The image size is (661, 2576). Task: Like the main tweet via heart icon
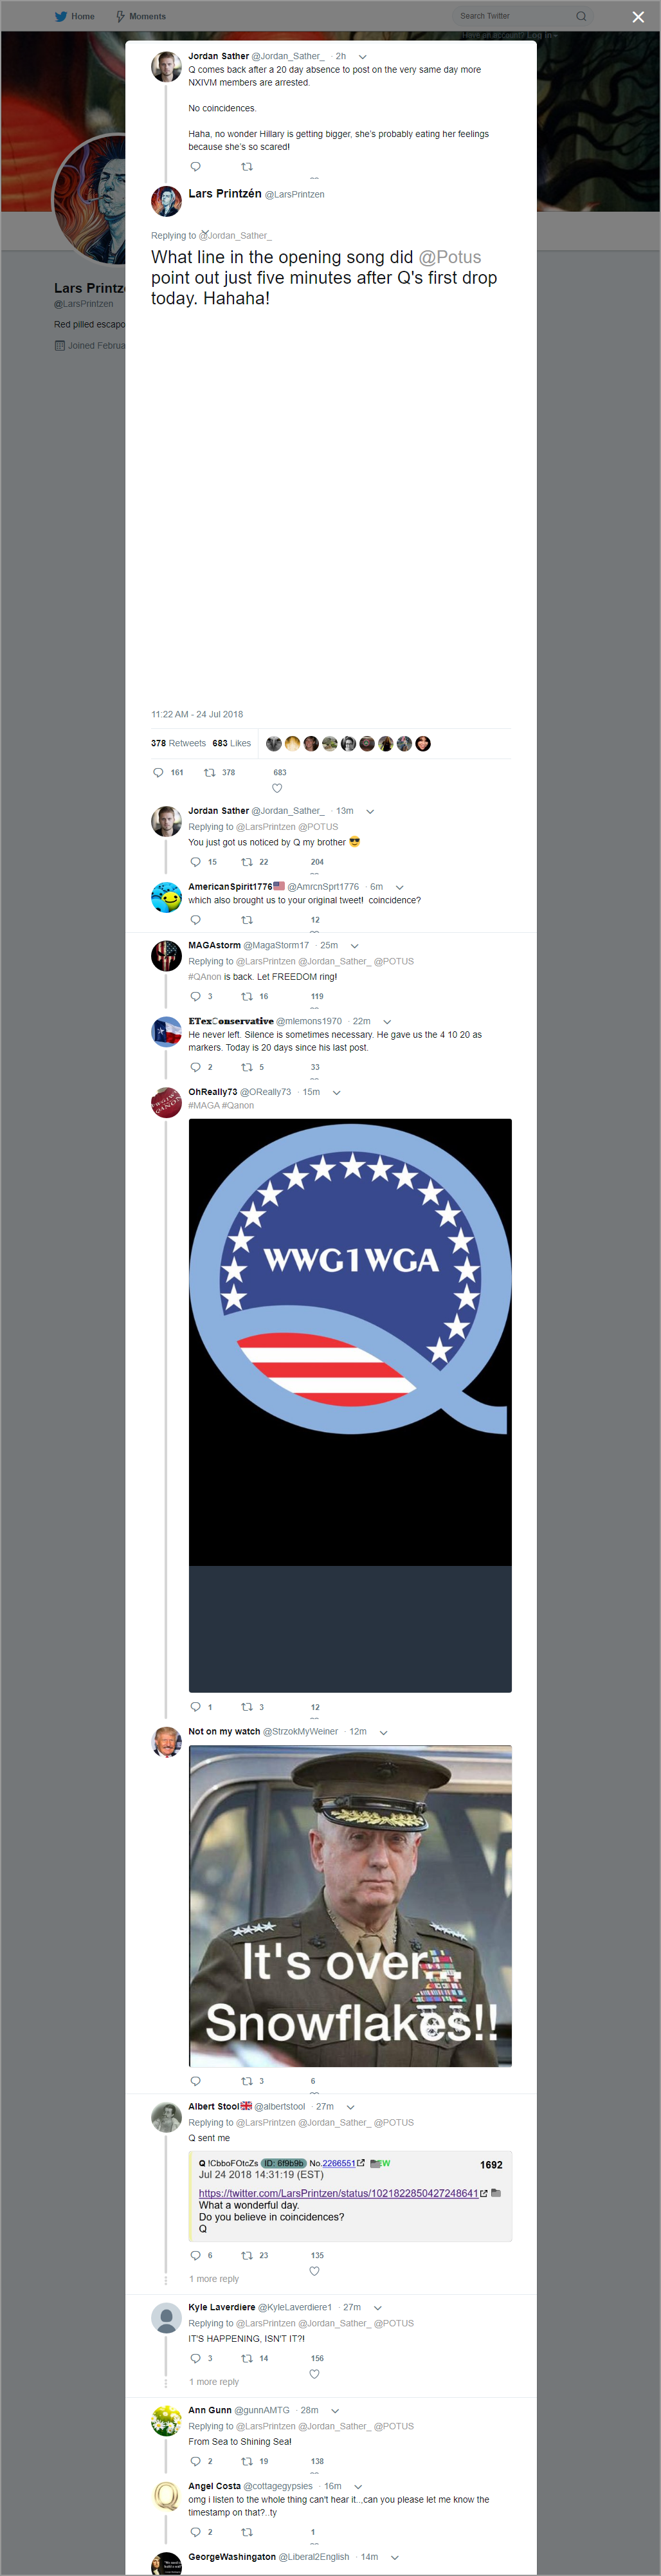pos(277,788)
